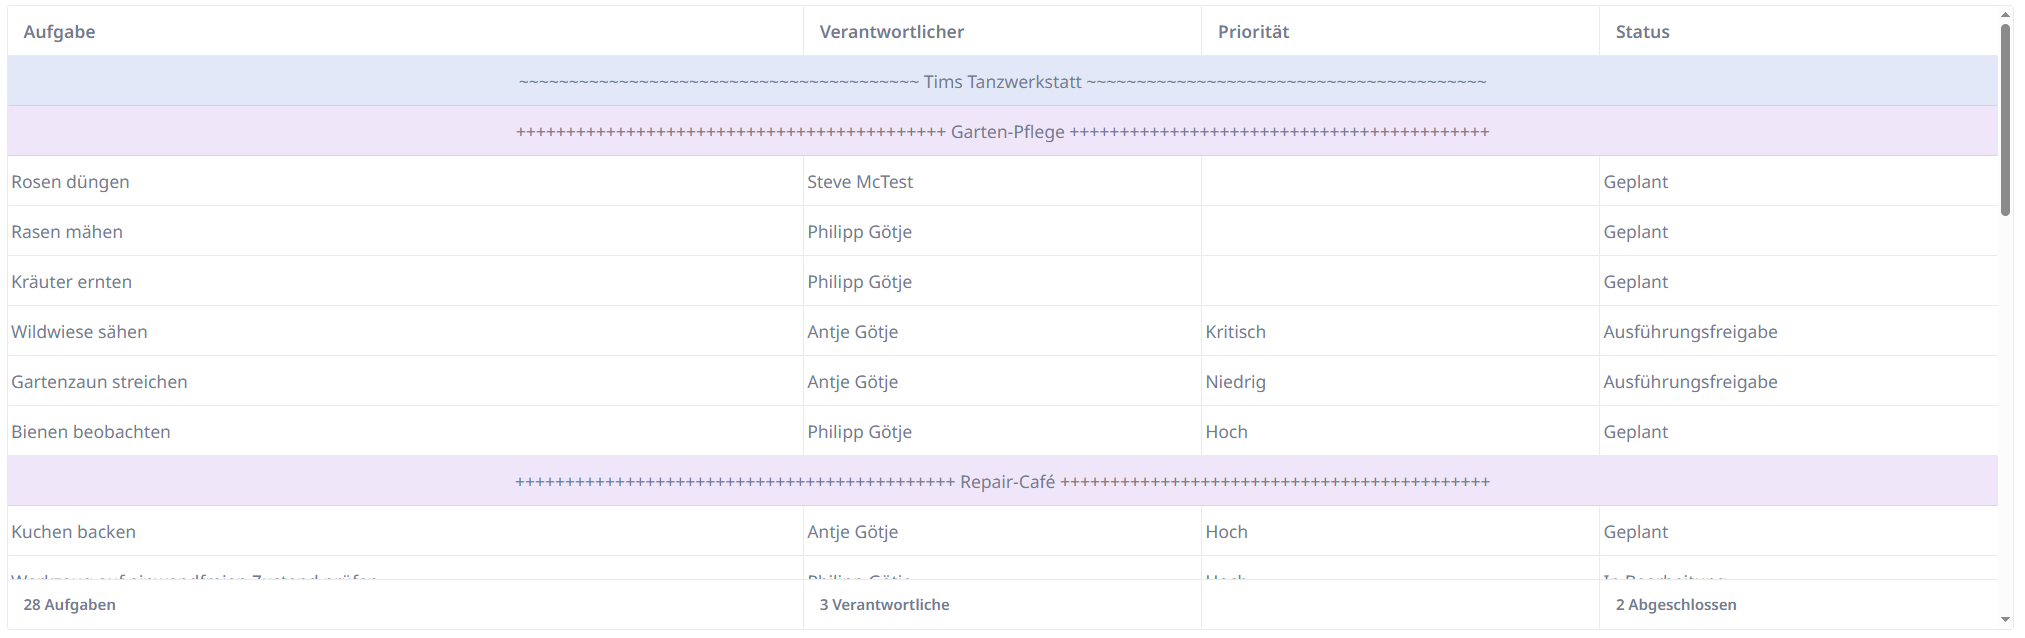Screen dimensions: 2025x638
Task: Select the group header Tims Tanzwerkstatt
Action: coord(1000,81)
